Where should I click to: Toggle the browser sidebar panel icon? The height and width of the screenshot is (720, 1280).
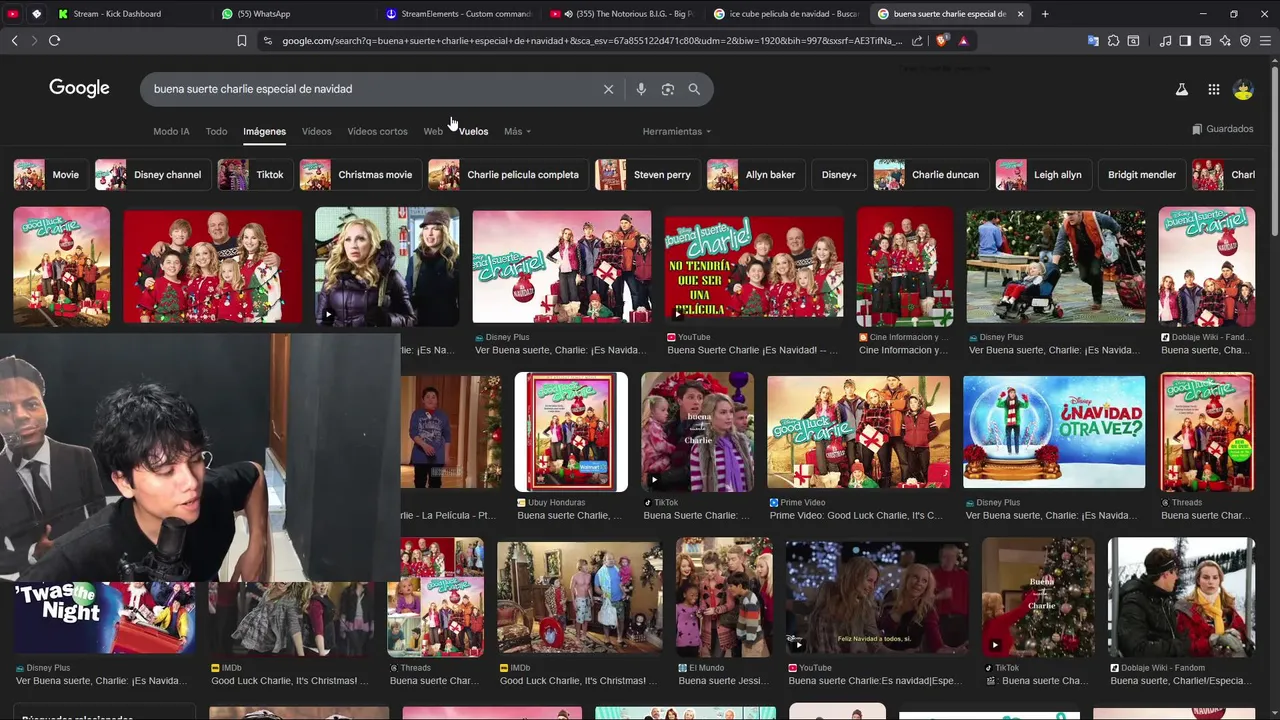tap(1185, 41)
